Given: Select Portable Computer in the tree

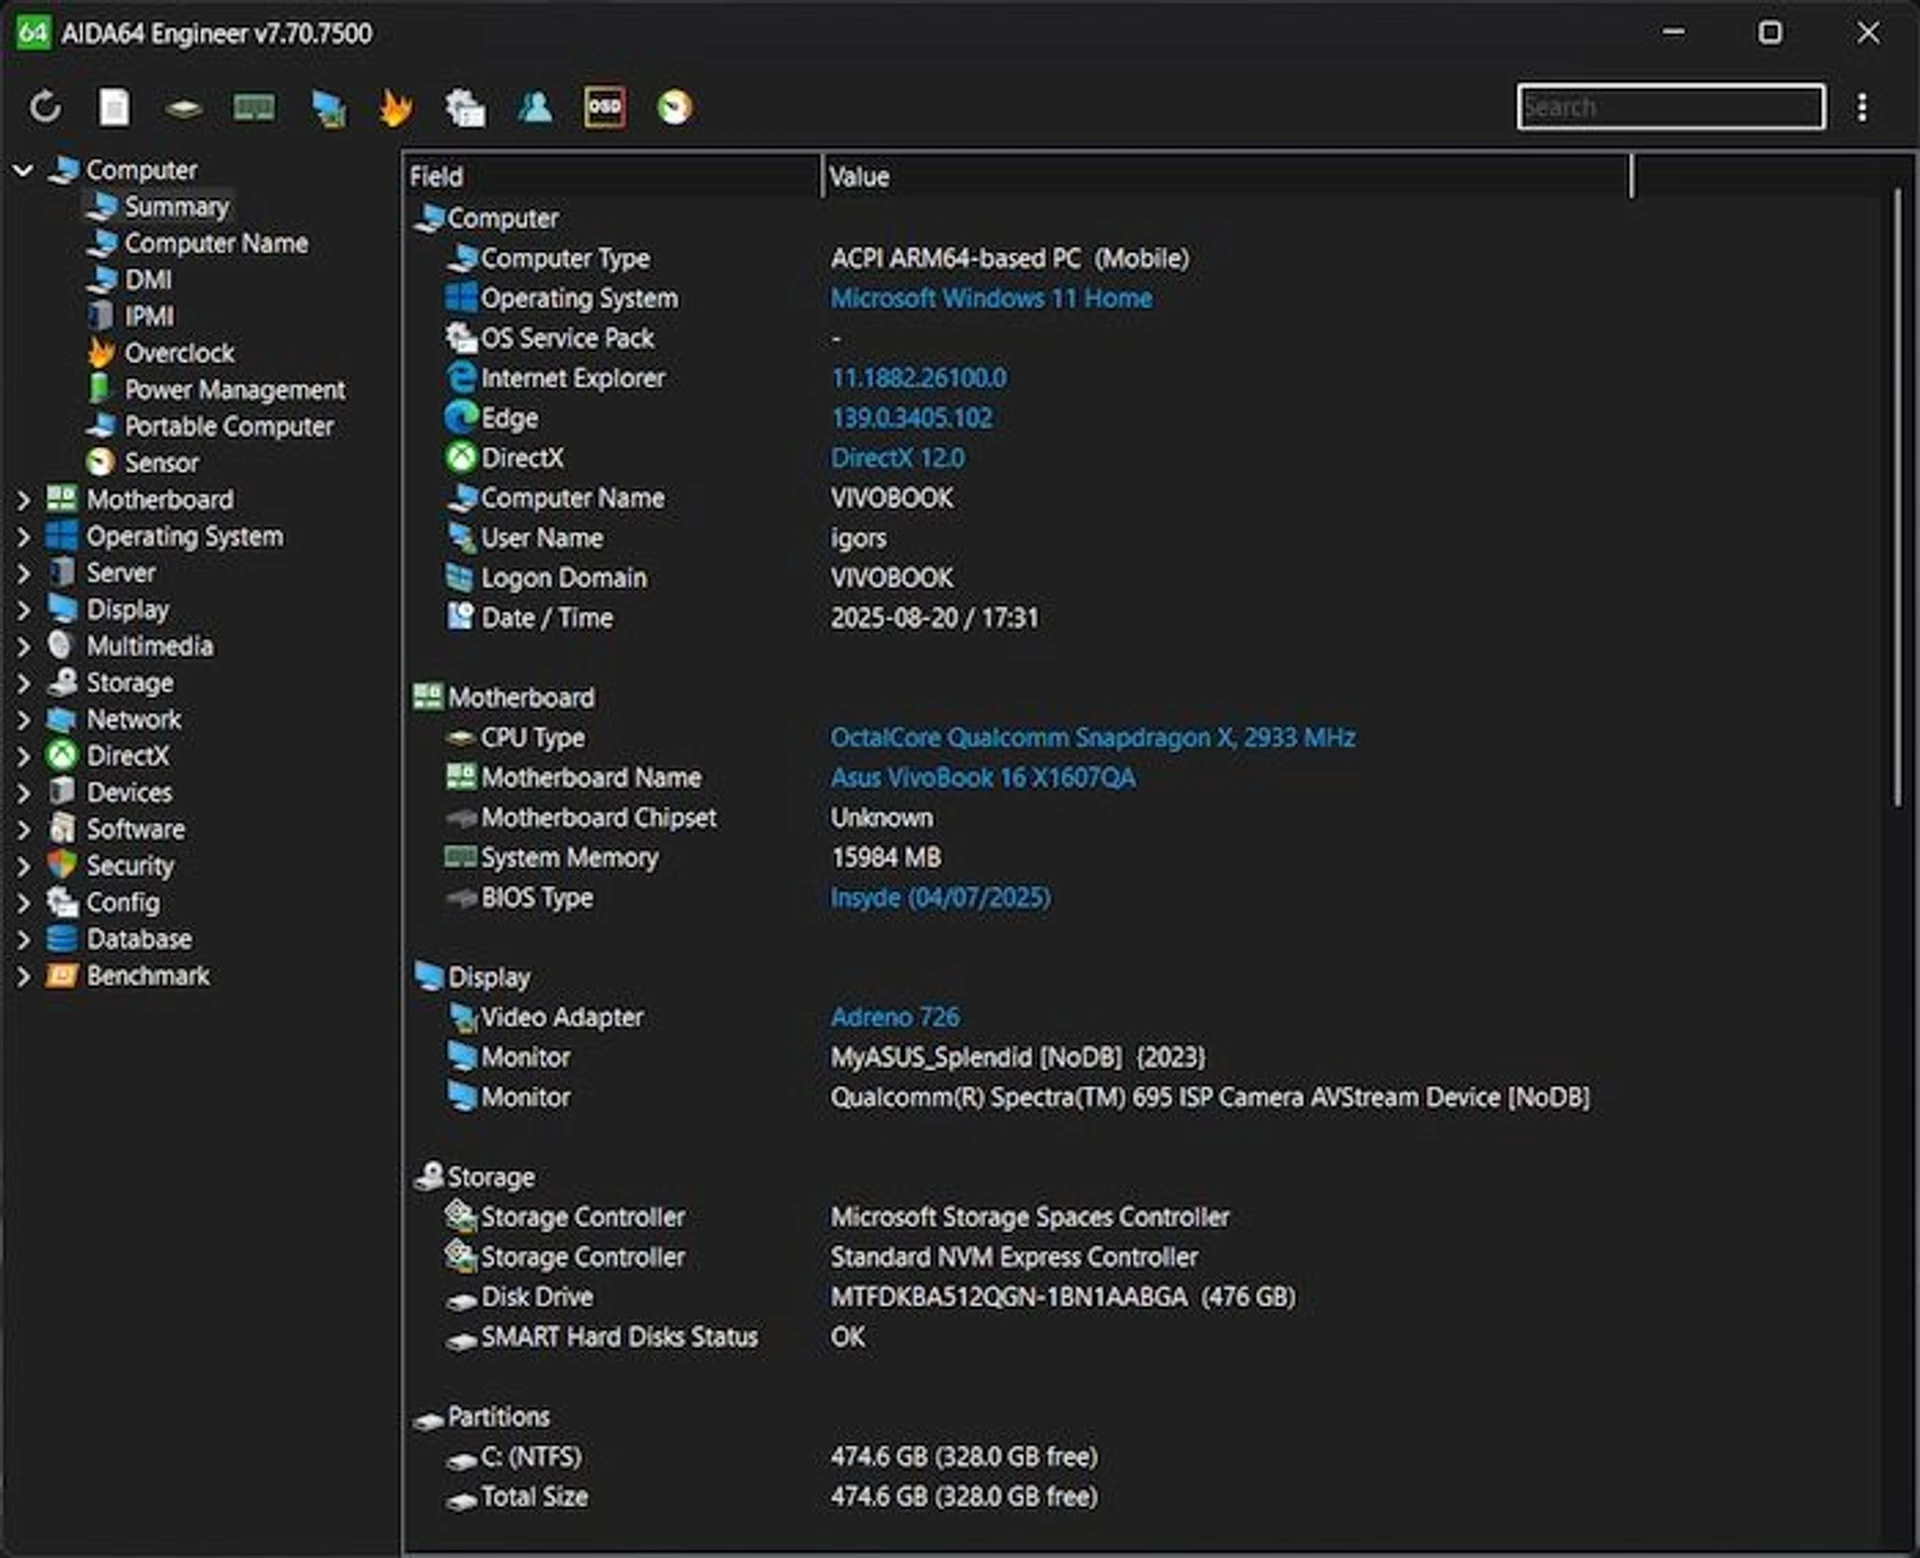Looking at the screenshot, I should [x=229, y=427].
